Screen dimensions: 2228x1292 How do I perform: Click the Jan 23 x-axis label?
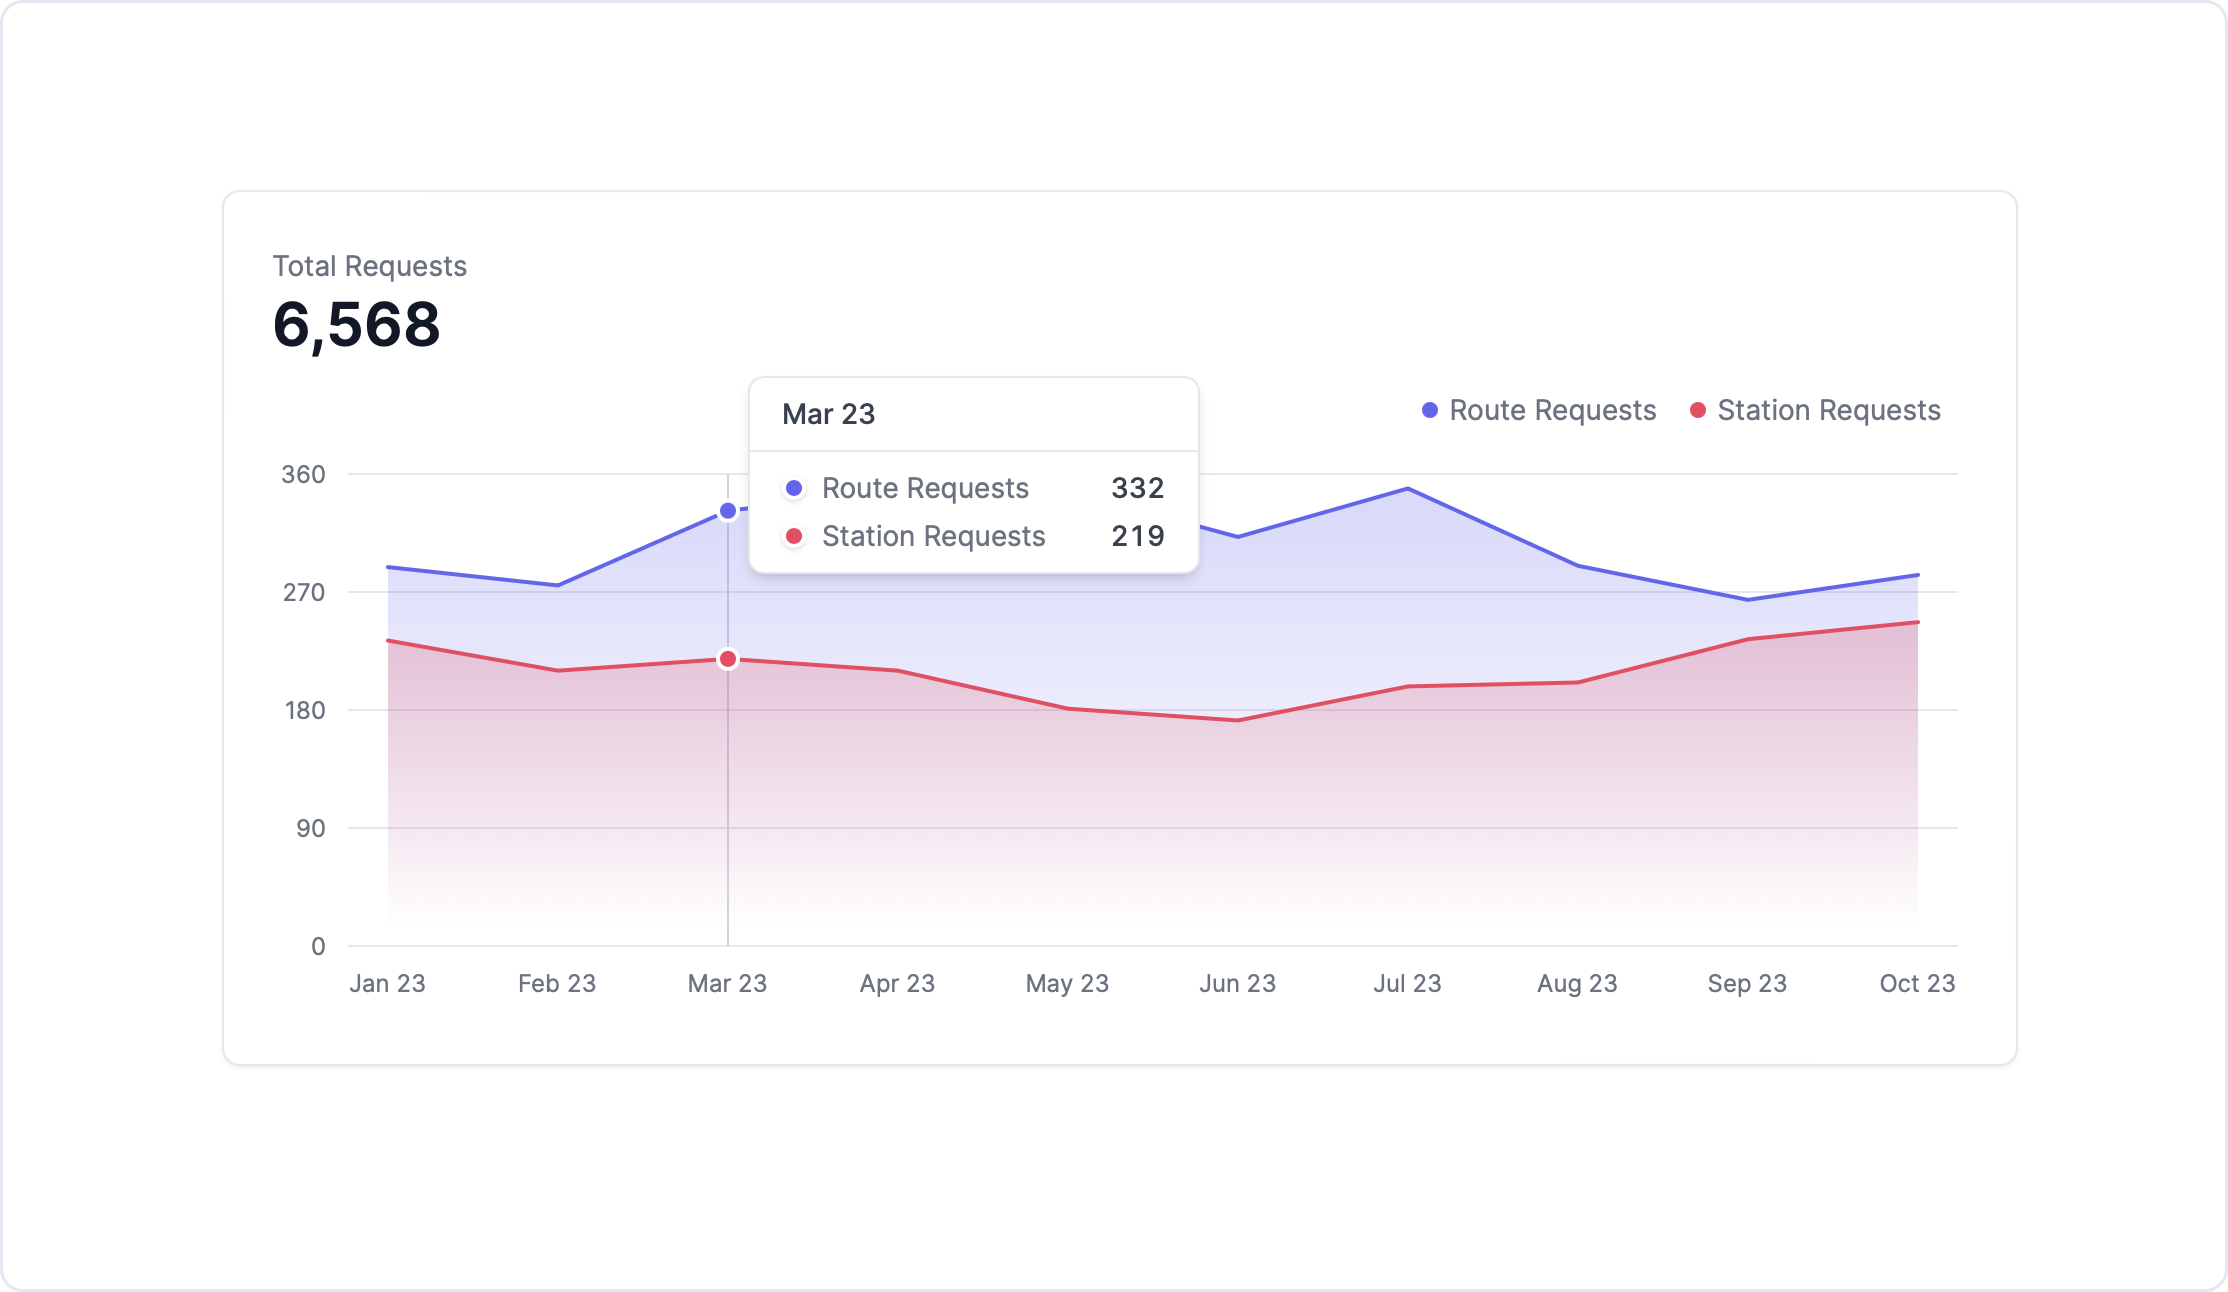click(387, 983)
